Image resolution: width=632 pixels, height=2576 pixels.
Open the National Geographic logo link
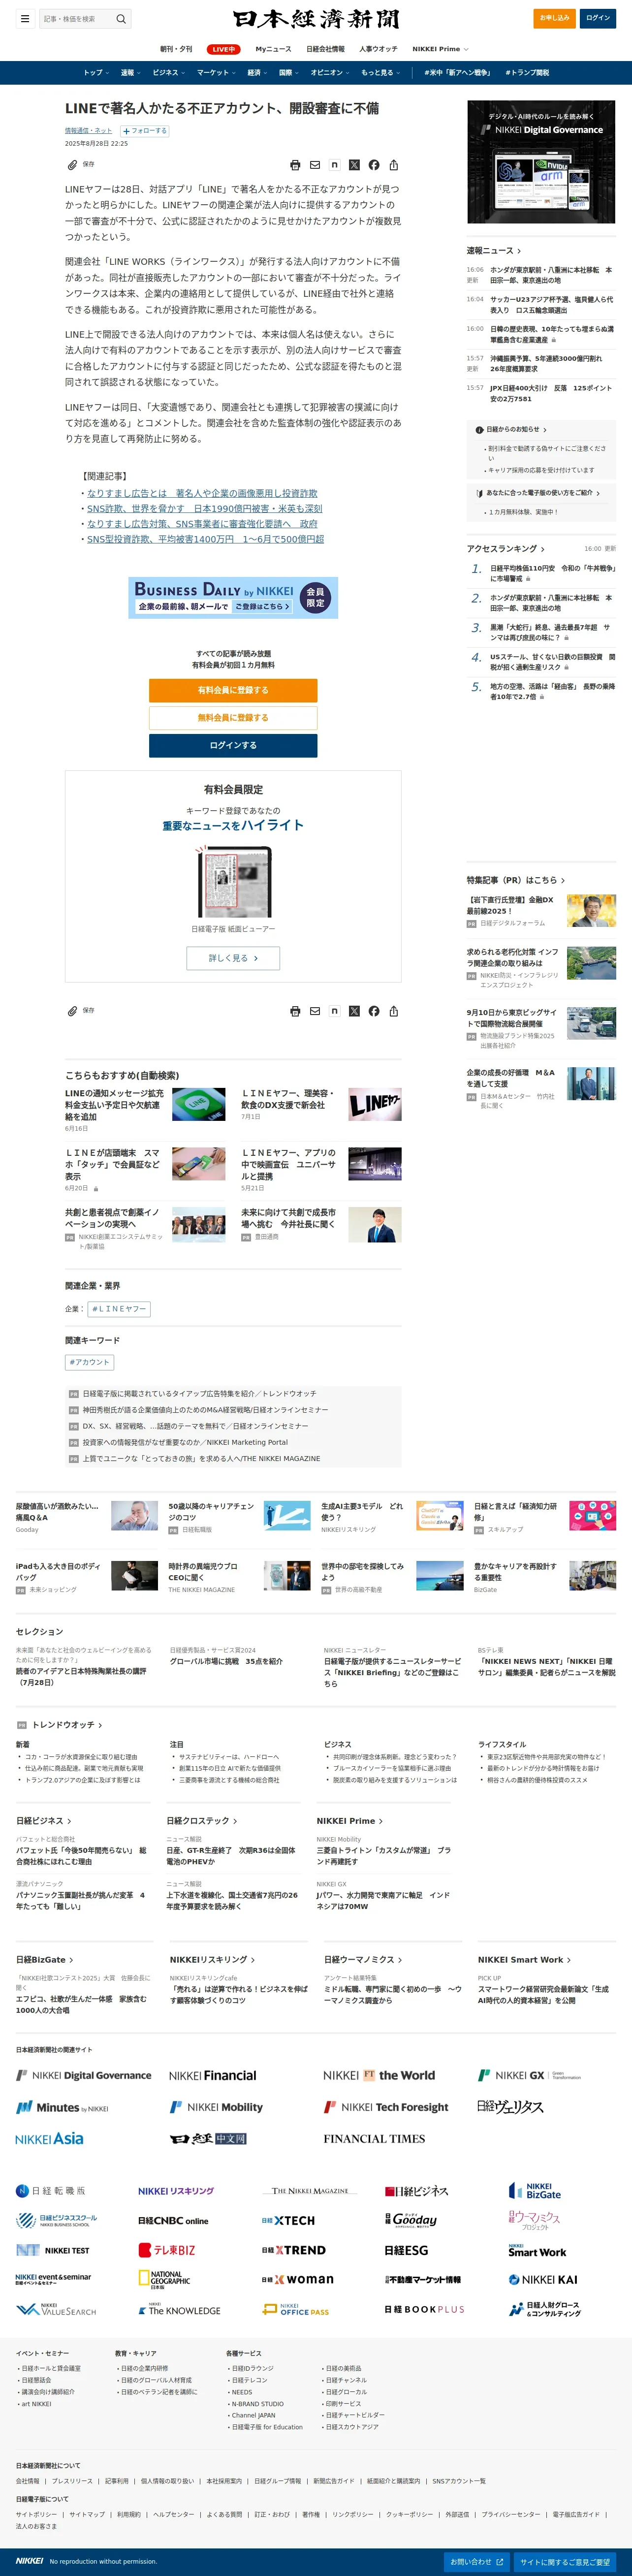[164, 2280]
